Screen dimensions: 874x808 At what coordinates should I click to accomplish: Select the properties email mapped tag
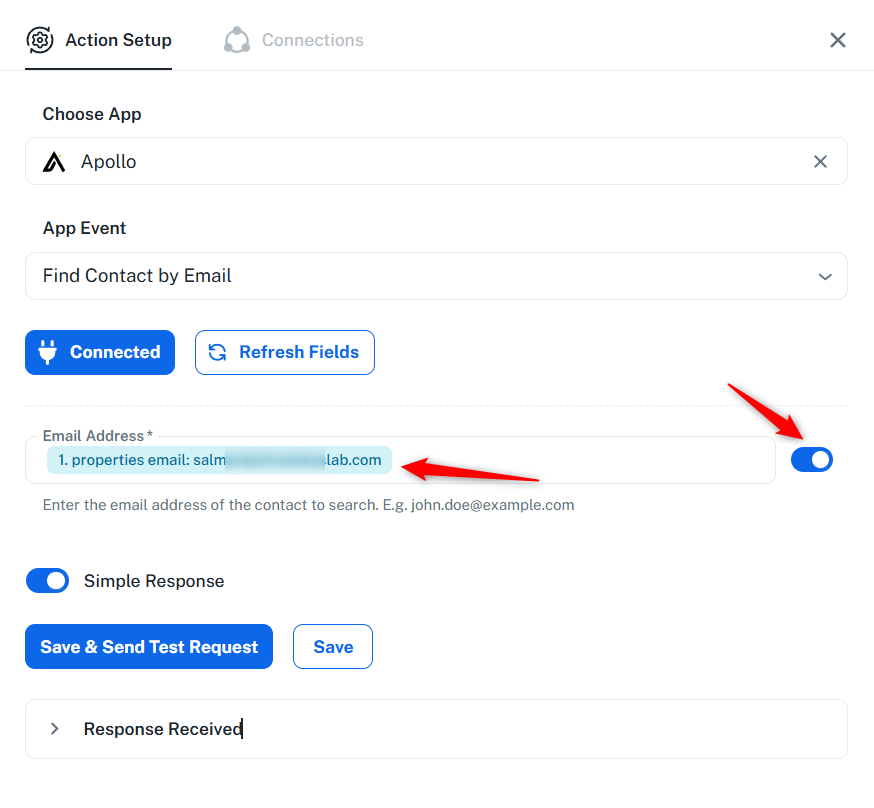point(220,460)
